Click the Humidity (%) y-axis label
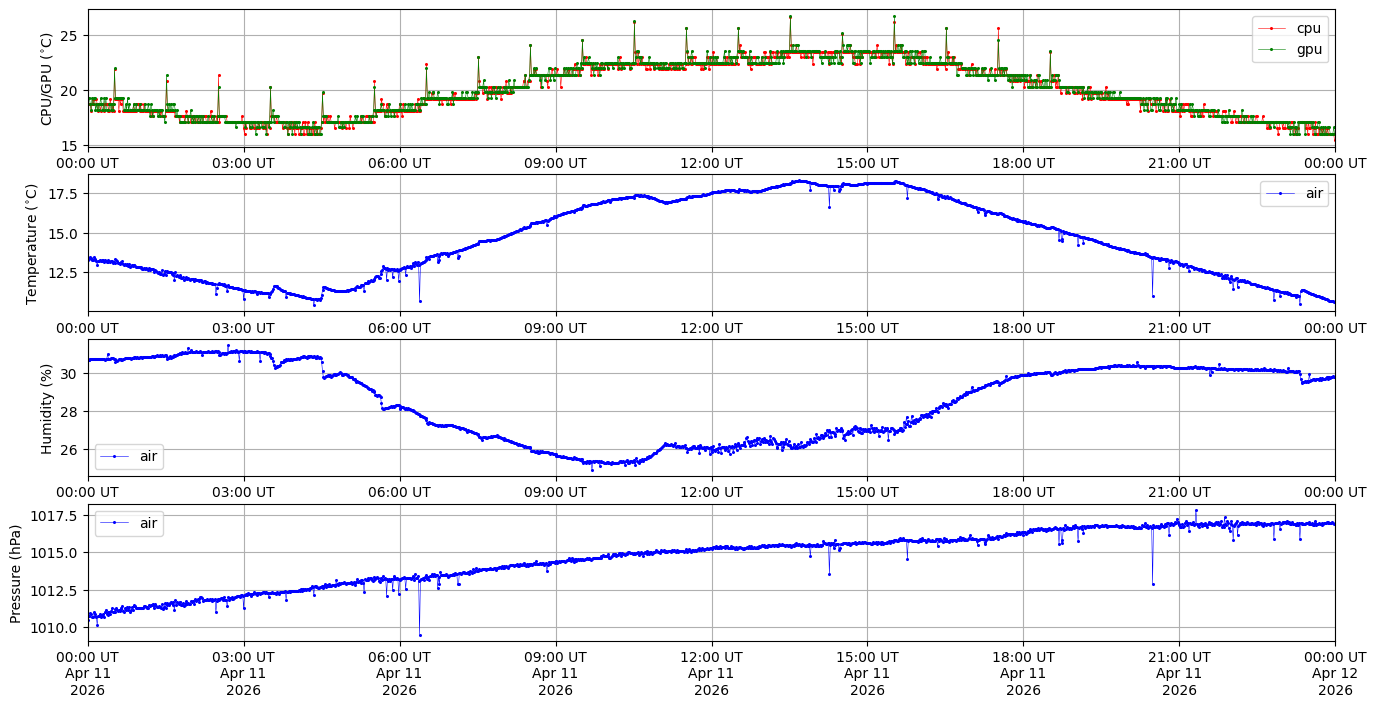1376x707 pixels. 46,408
